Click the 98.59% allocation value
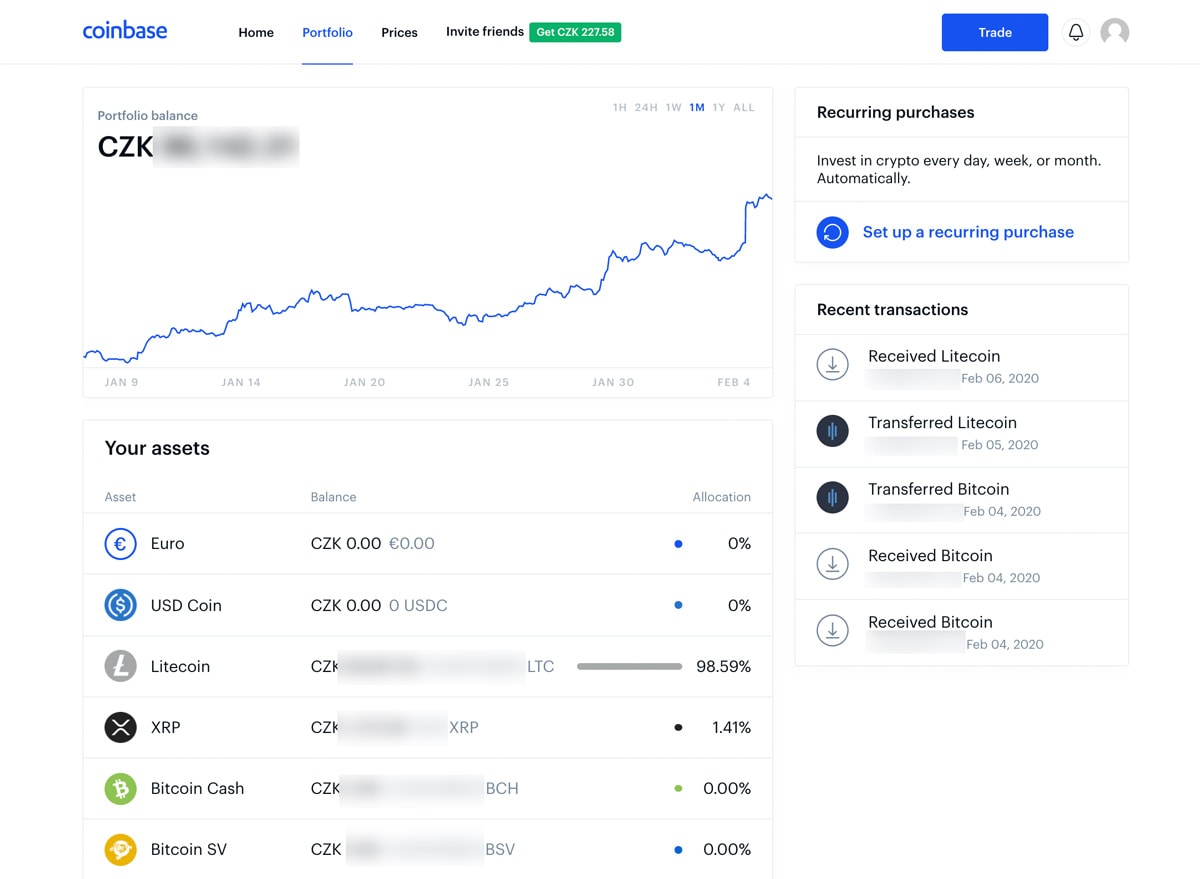The image size is (1200, 879). click(724, 666)
